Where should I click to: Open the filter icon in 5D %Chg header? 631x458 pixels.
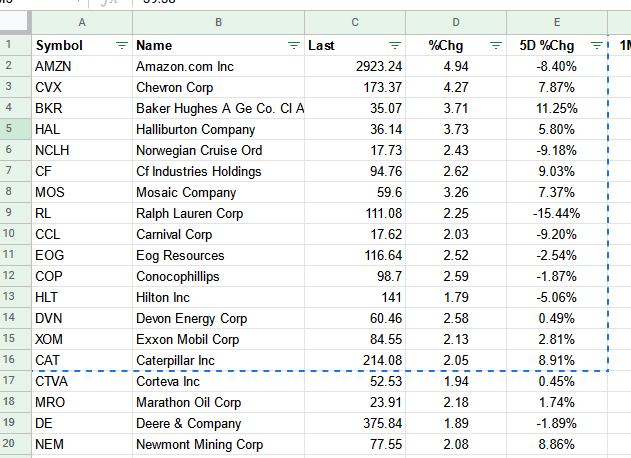tap(597, 45)
